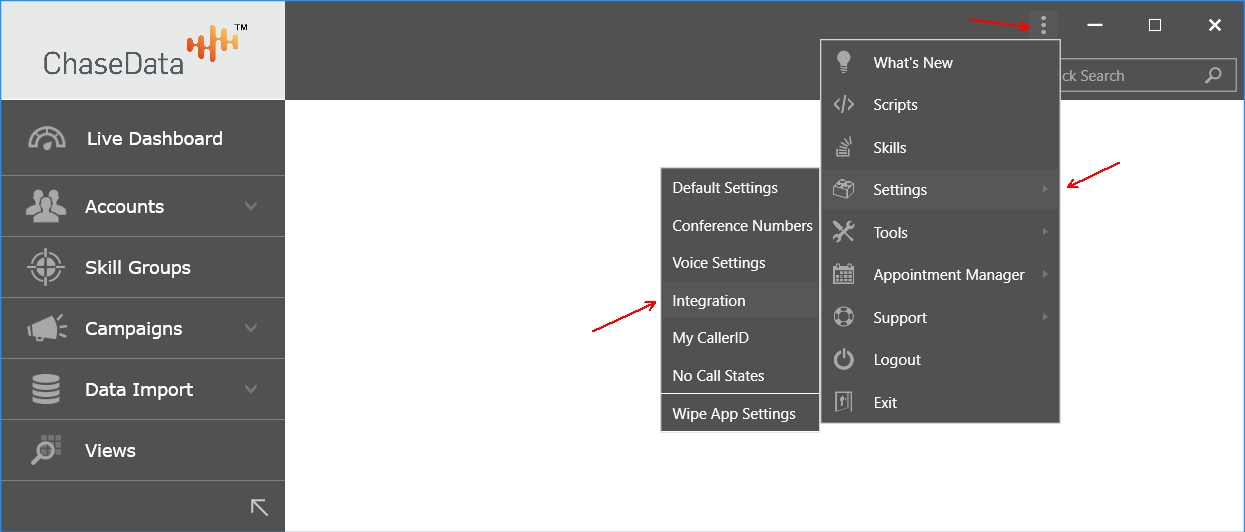Click into the Quick Search field

[x=1125, y=76]
